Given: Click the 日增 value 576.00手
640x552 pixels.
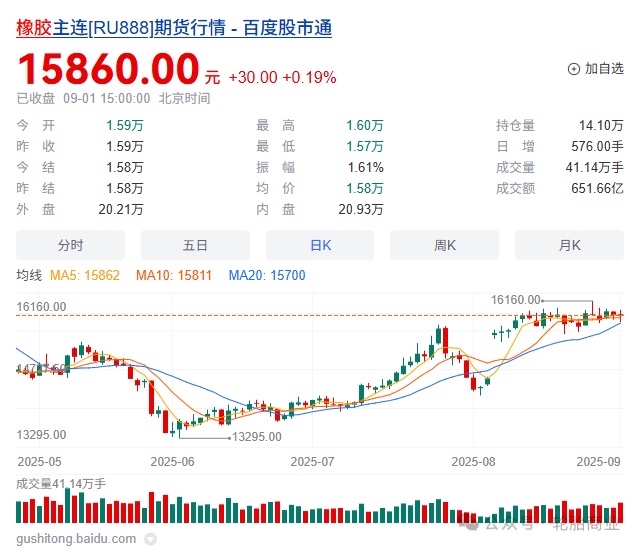Looking at the screenshot, I should [x=597, y=146].
